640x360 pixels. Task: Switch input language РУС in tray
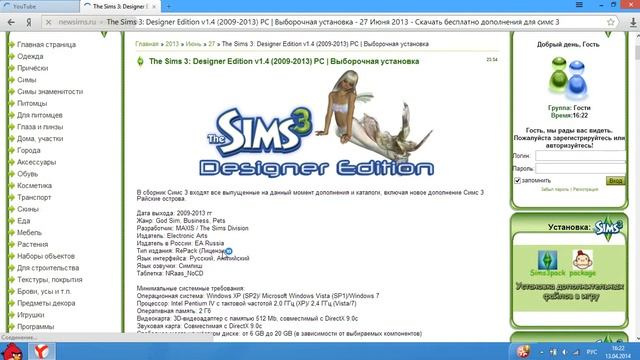(x=592, y=352)
